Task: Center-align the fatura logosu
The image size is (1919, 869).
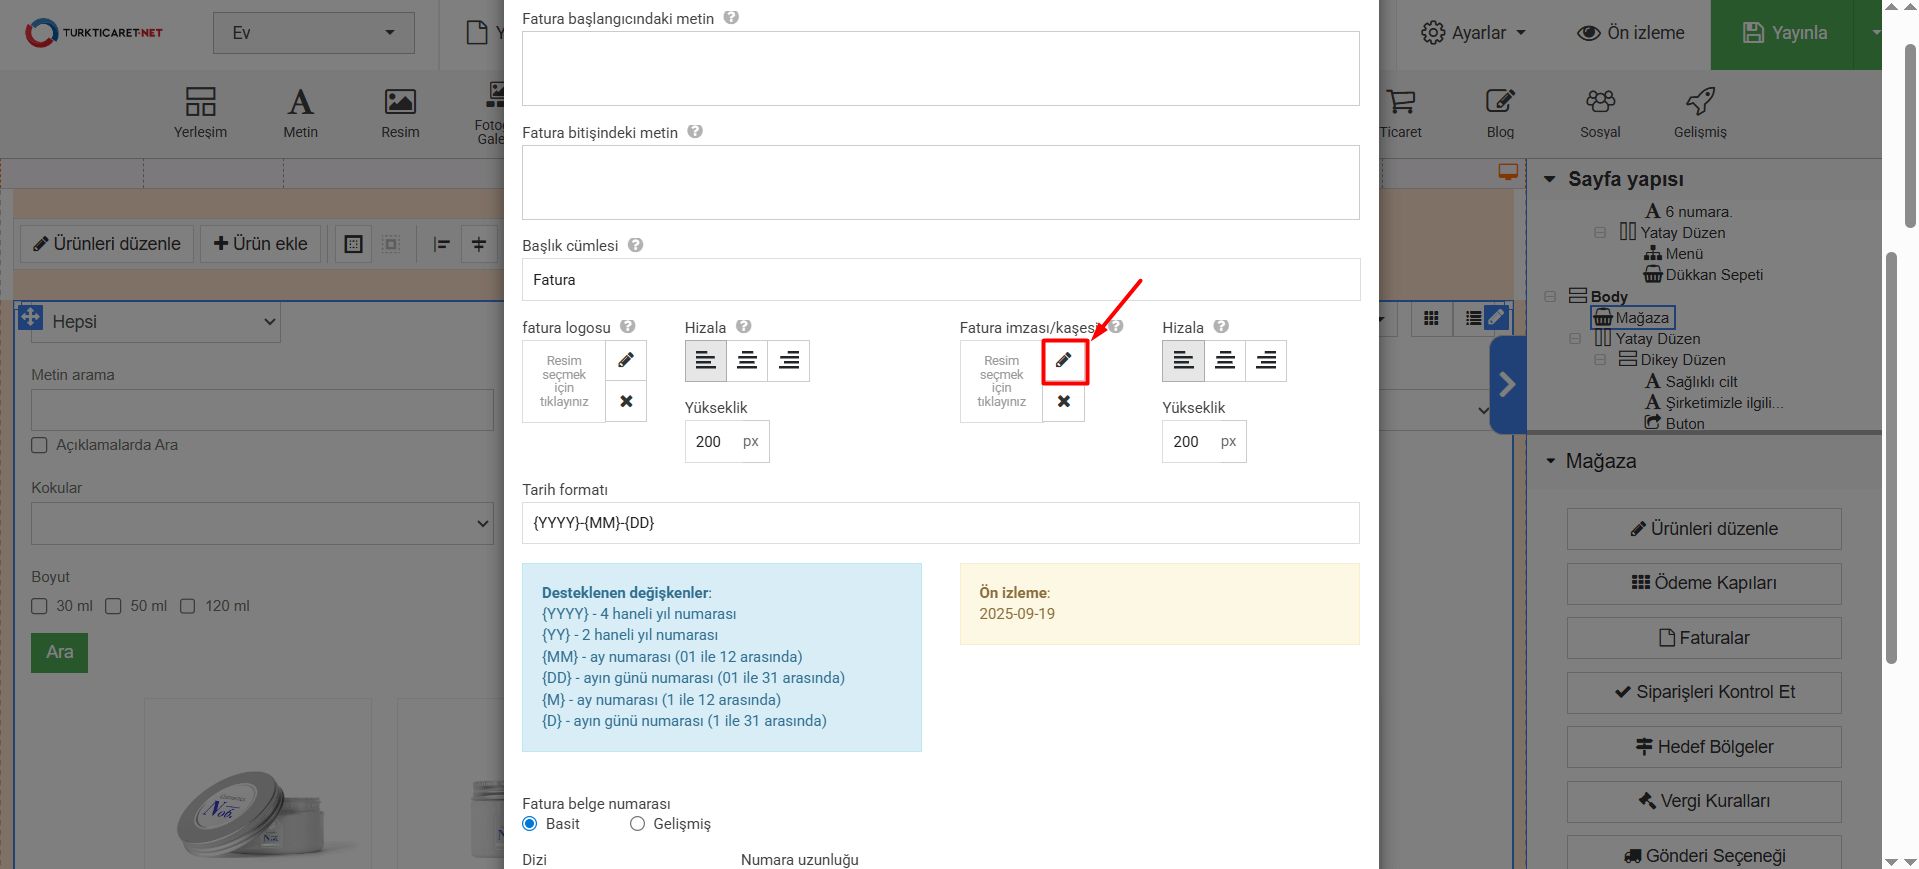Action: (747, 361)
